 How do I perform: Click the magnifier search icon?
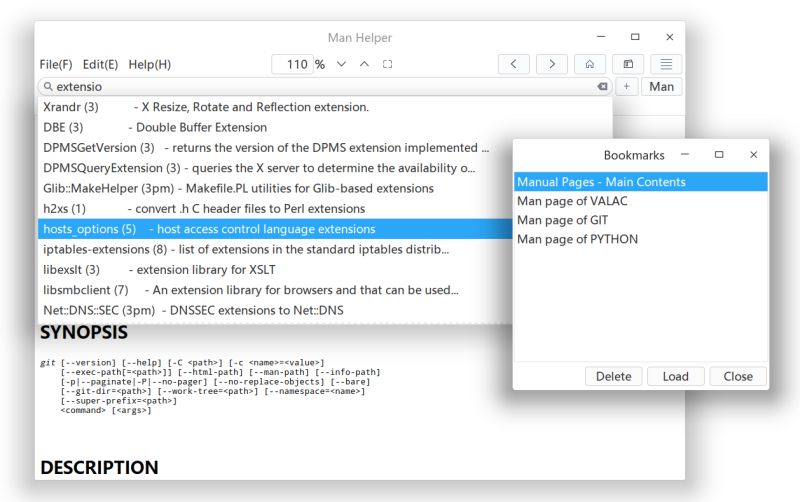coord(48,87)
